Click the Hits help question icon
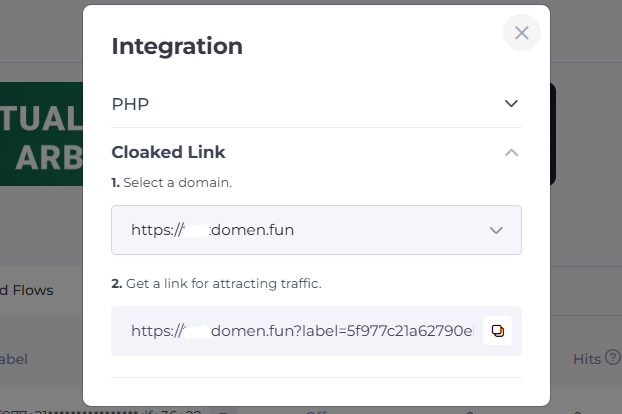622x414 pixels. [x=612, y=358]
